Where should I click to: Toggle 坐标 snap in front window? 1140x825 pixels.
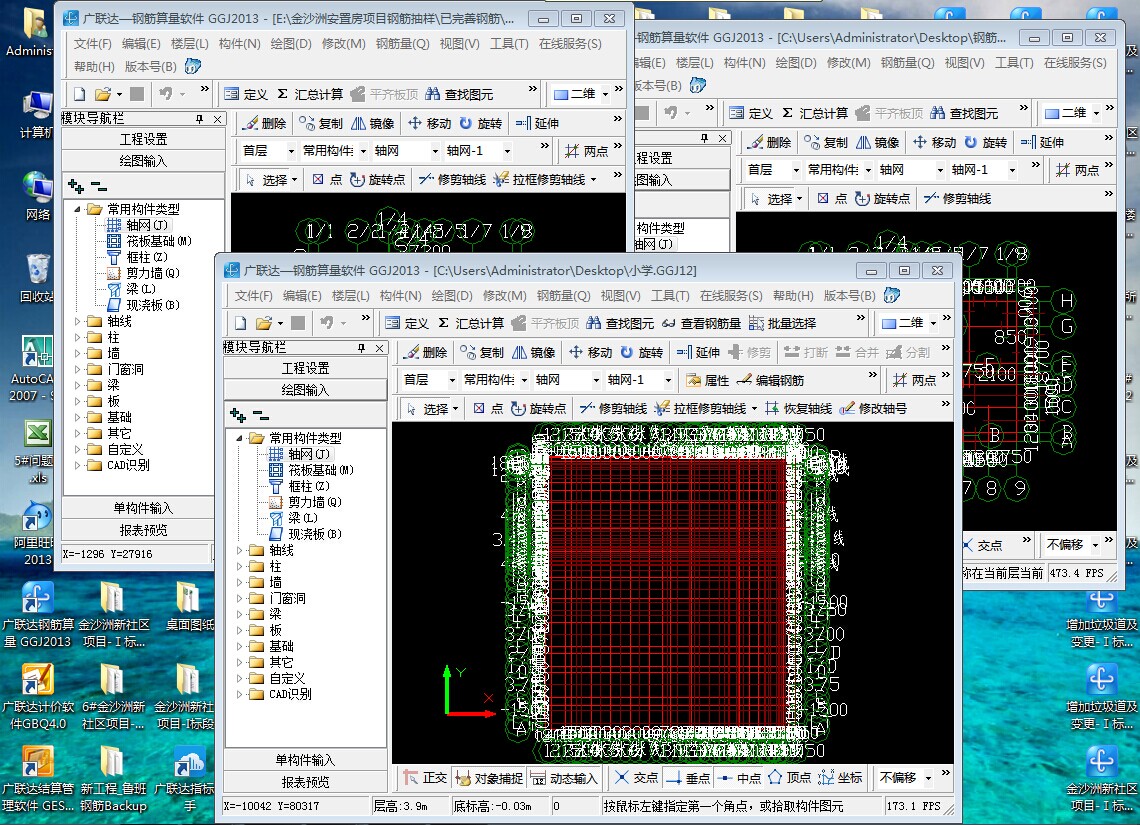coord(840,778)
